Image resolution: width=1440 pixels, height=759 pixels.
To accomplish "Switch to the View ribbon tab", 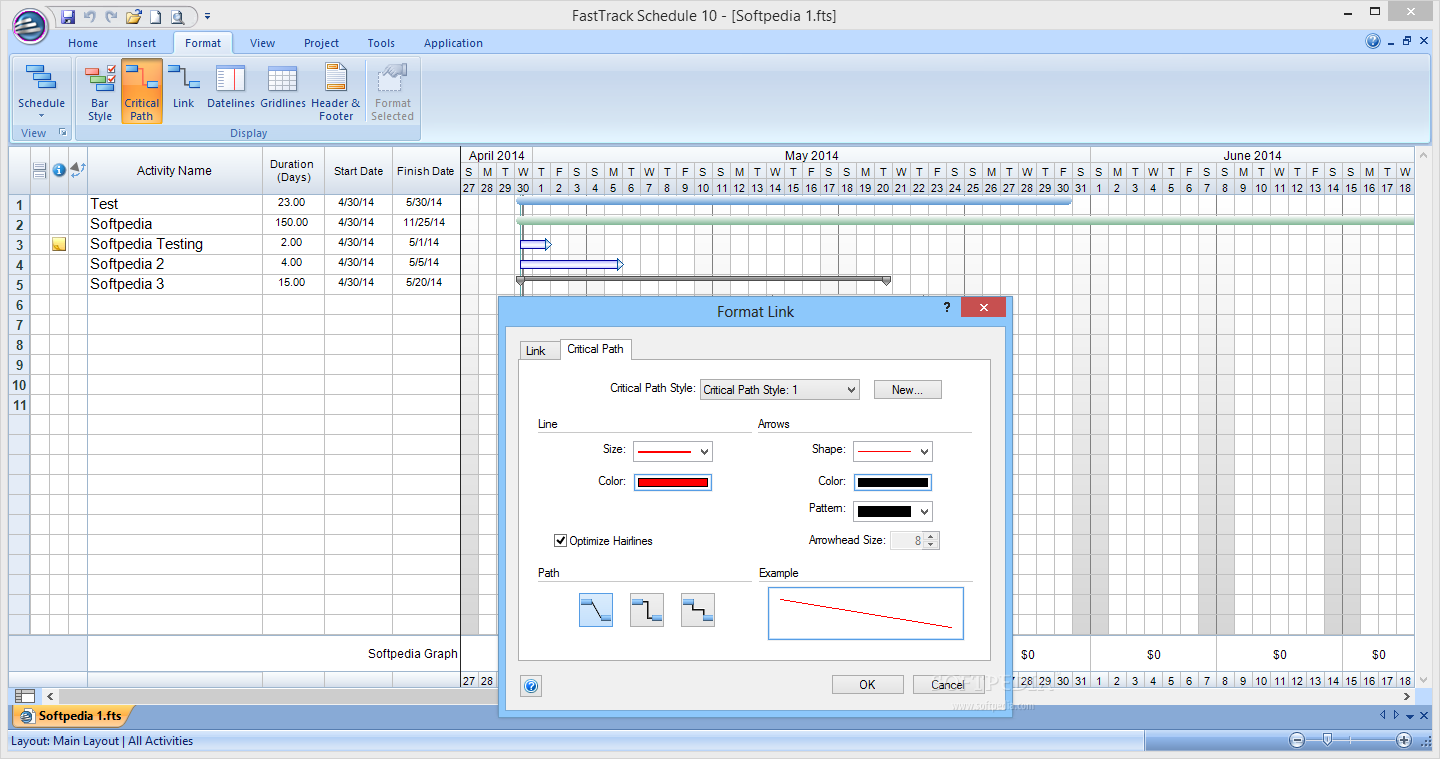I will (263, 43).
